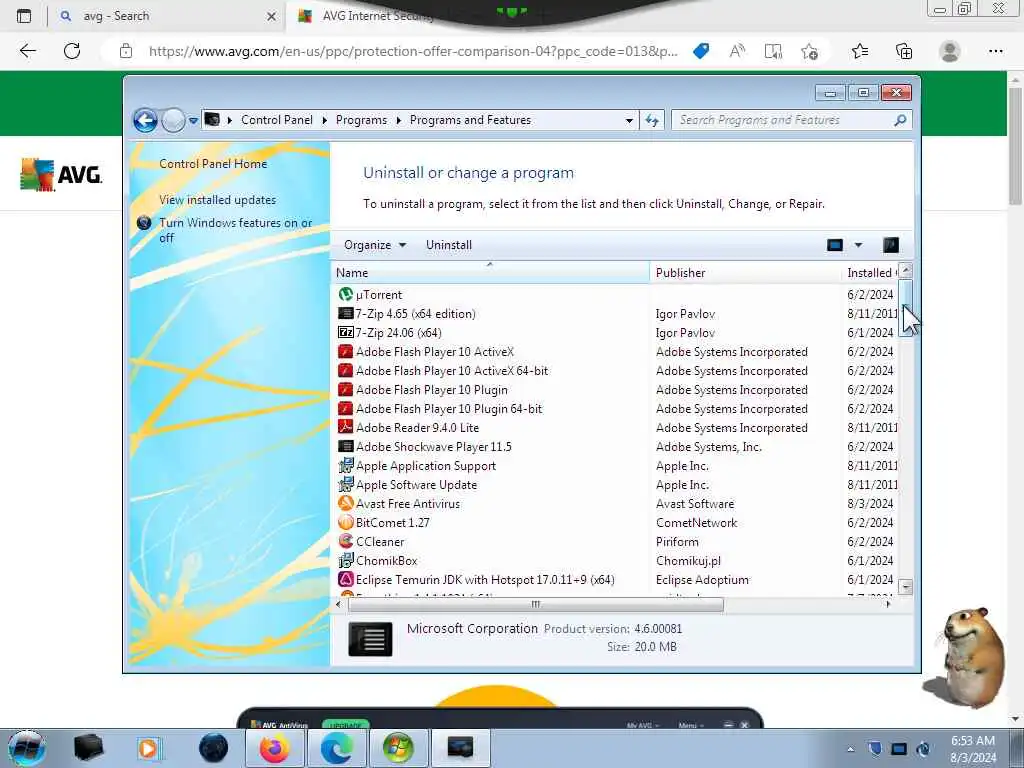Click the Eclipse Temurin JDK icon

coord(345,579)
